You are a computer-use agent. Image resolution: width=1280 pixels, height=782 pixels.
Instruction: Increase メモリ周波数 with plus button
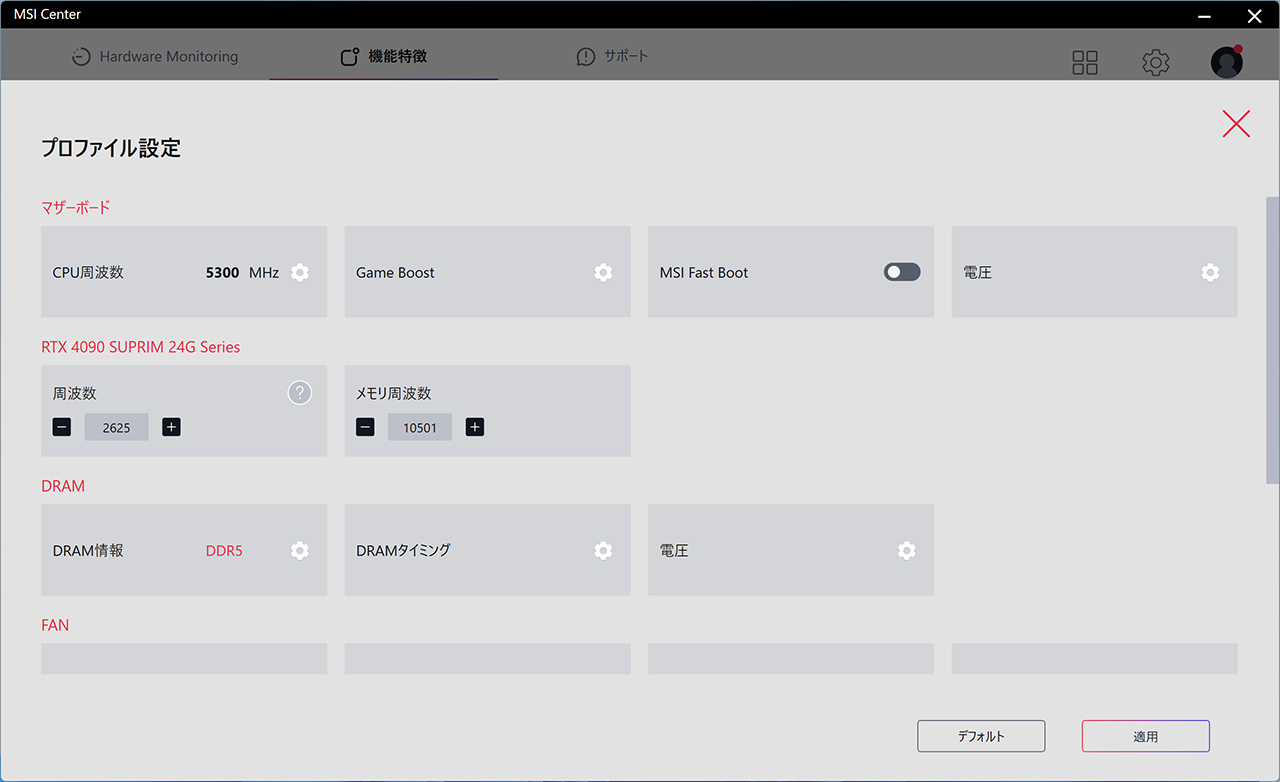pos(475,427)
